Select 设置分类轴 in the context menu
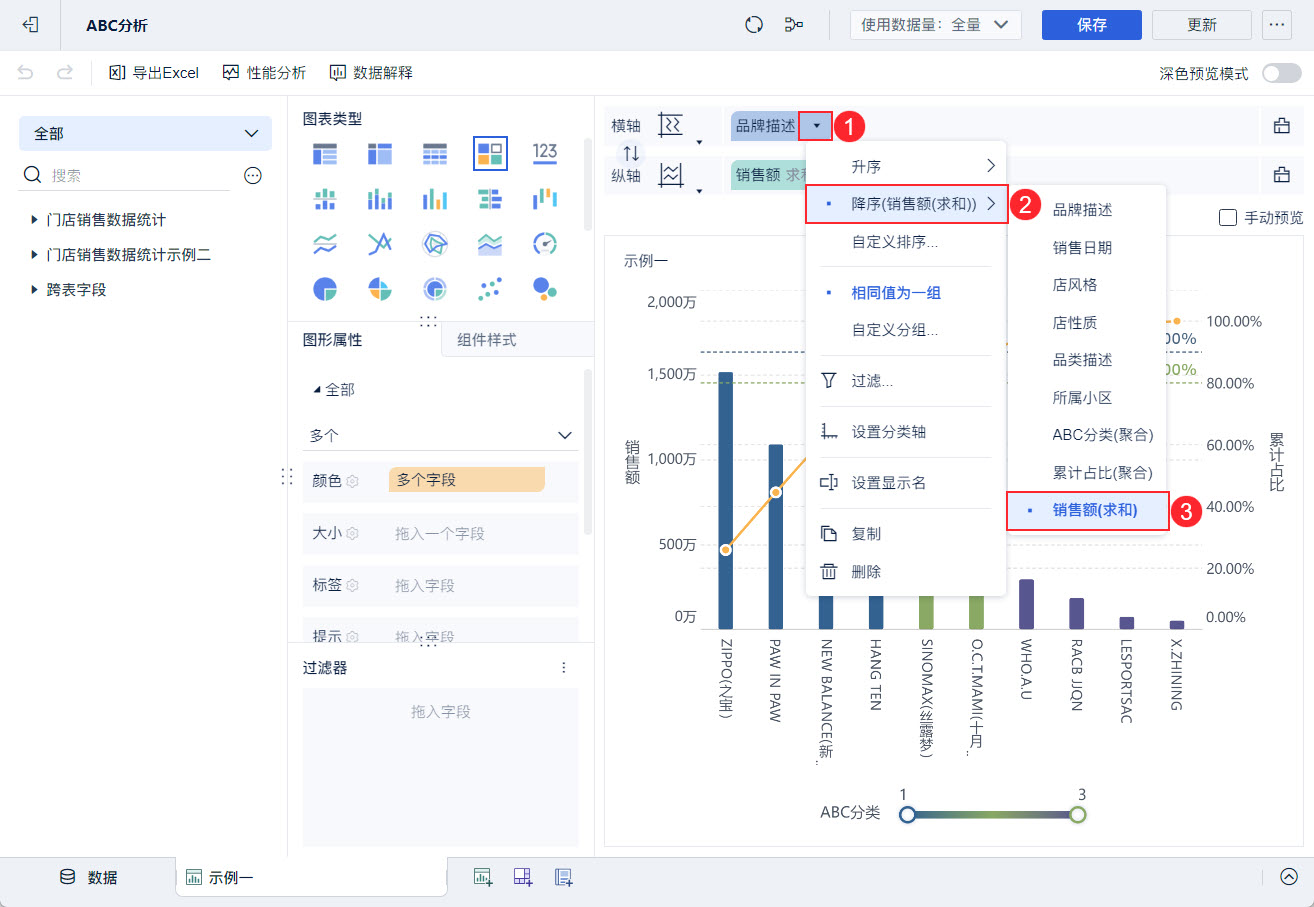The height and width of the screenshot is (907, 1314). point(906,432)
